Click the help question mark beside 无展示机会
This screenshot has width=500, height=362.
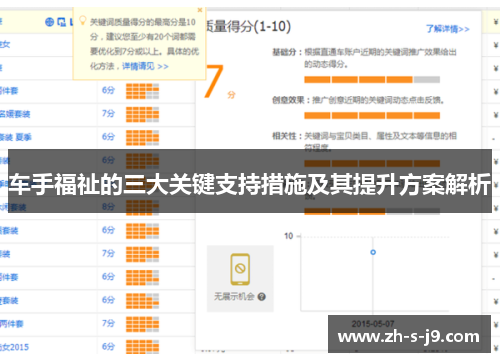[262, 297]
